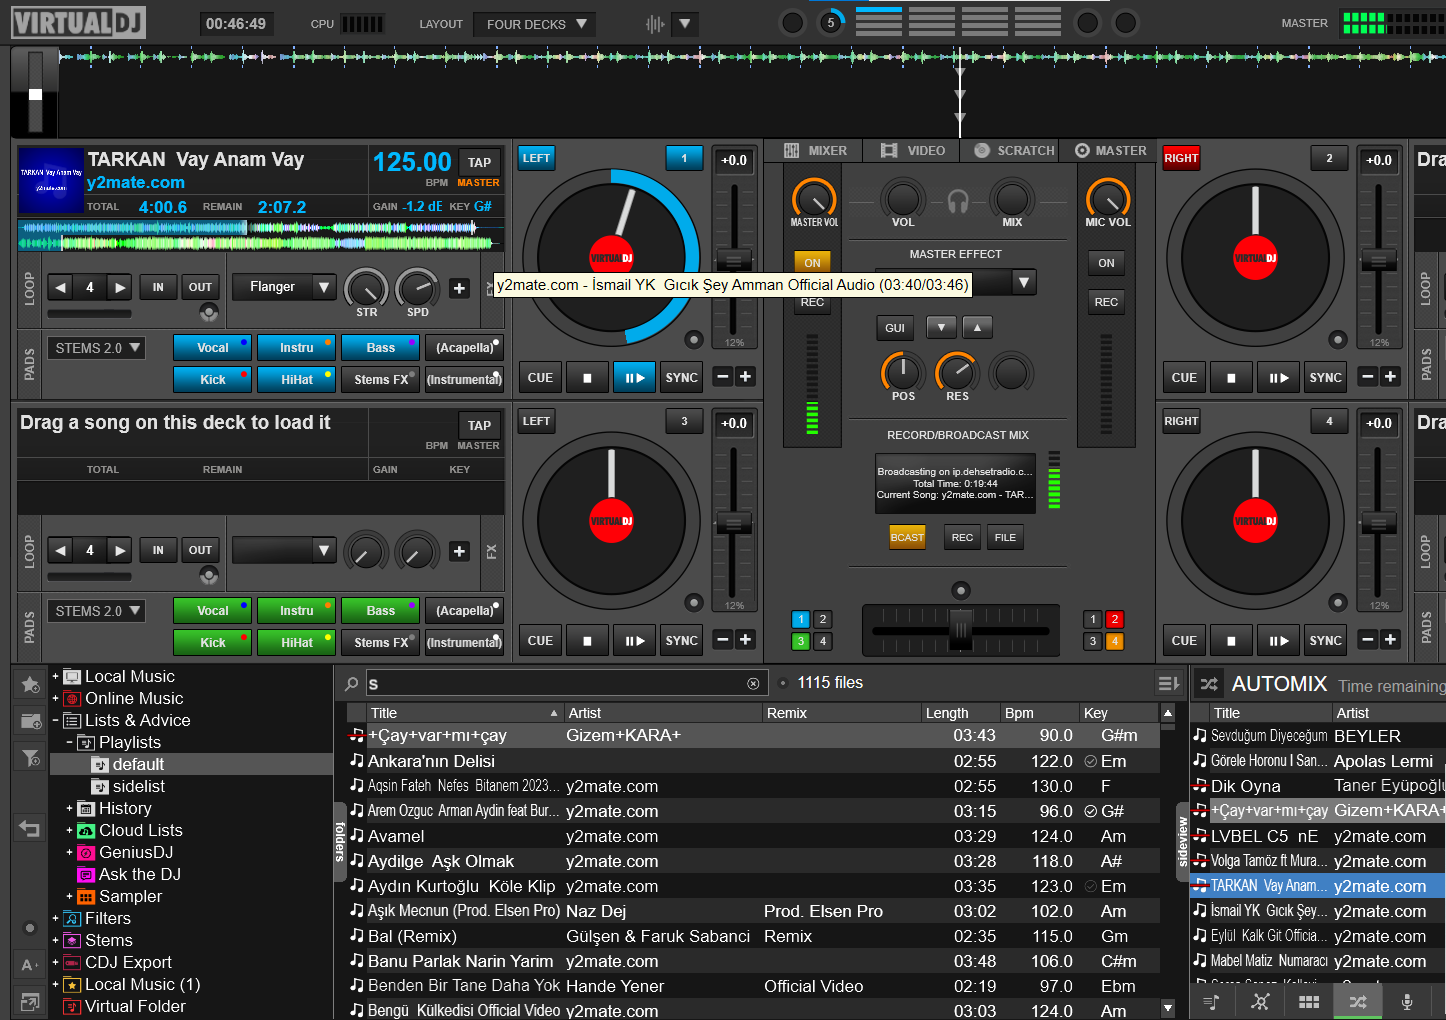Toggle deck 4's RIGHT crossfader assign button
1446x1020 pixels.
pos(1181,421)
